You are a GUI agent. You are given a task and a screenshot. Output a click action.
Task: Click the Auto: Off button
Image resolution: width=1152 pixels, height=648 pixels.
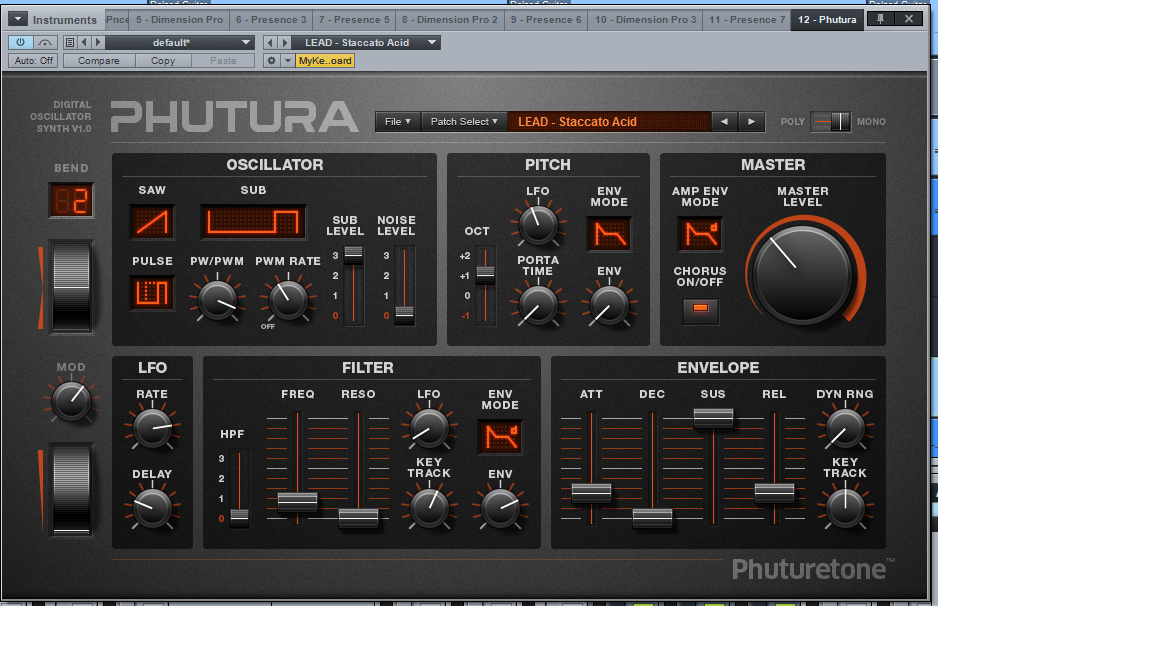(x=34, y=61)
